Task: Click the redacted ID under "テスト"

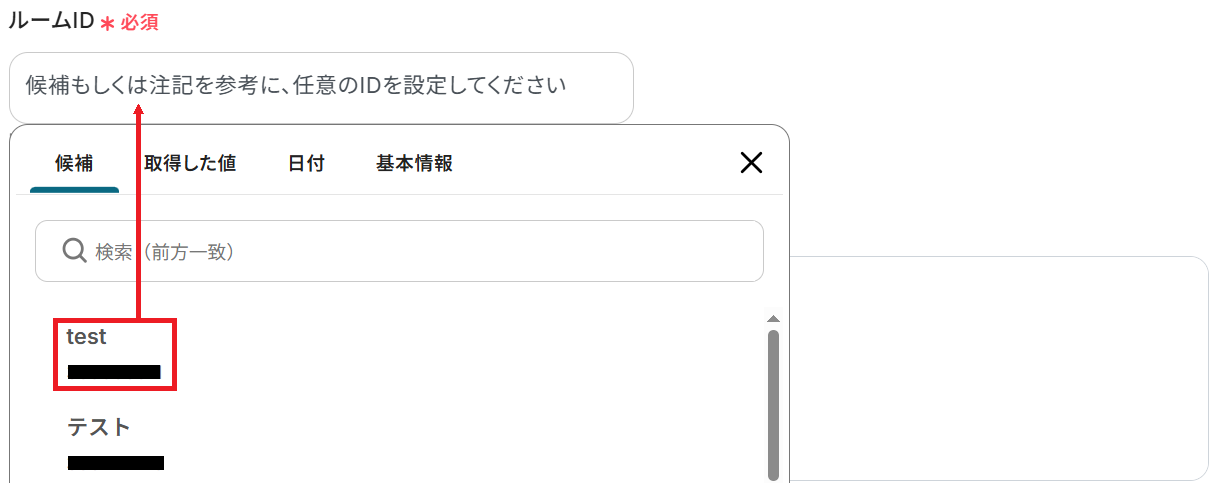Action: pyautogui.click(x=116, y=462)
